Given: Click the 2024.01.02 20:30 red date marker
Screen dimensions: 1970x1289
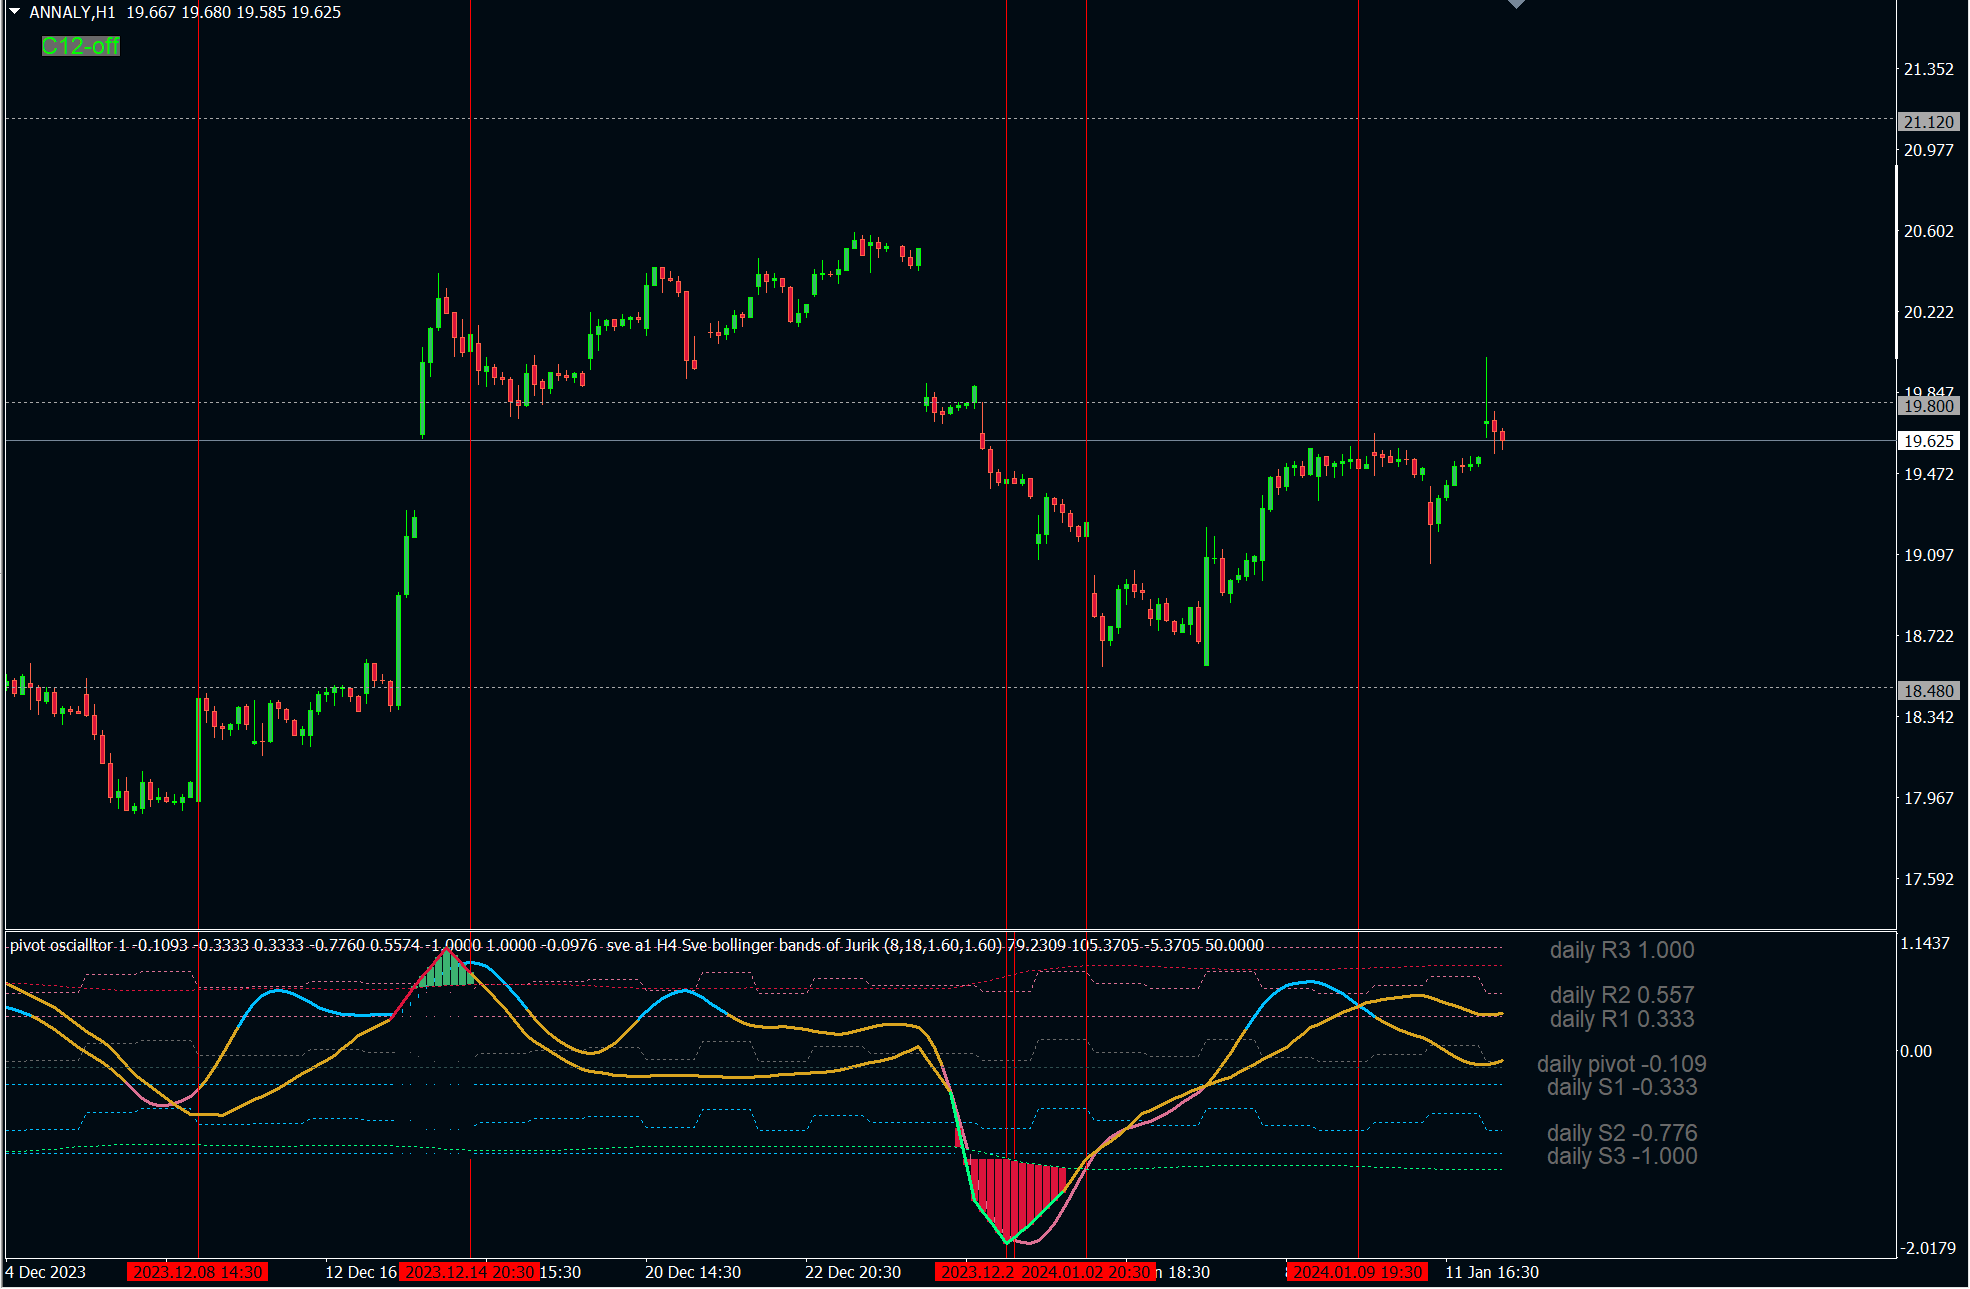Looking at the screenshot, I should 1086,1272.
